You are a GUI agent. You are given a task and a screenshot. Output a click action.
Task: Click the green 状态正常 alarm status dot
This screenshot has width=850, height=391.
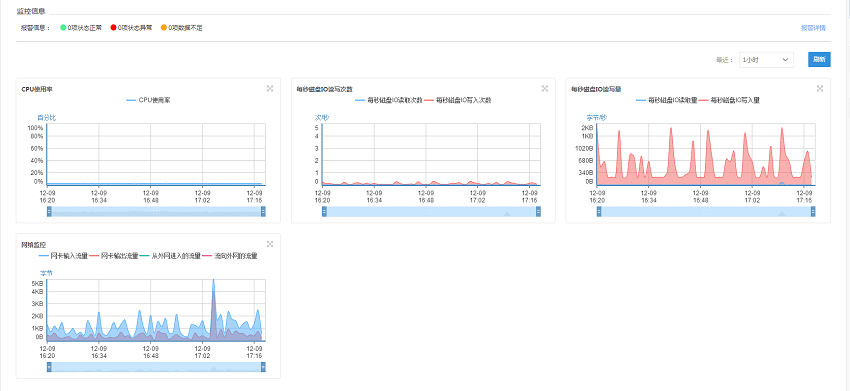click(63, 27)
